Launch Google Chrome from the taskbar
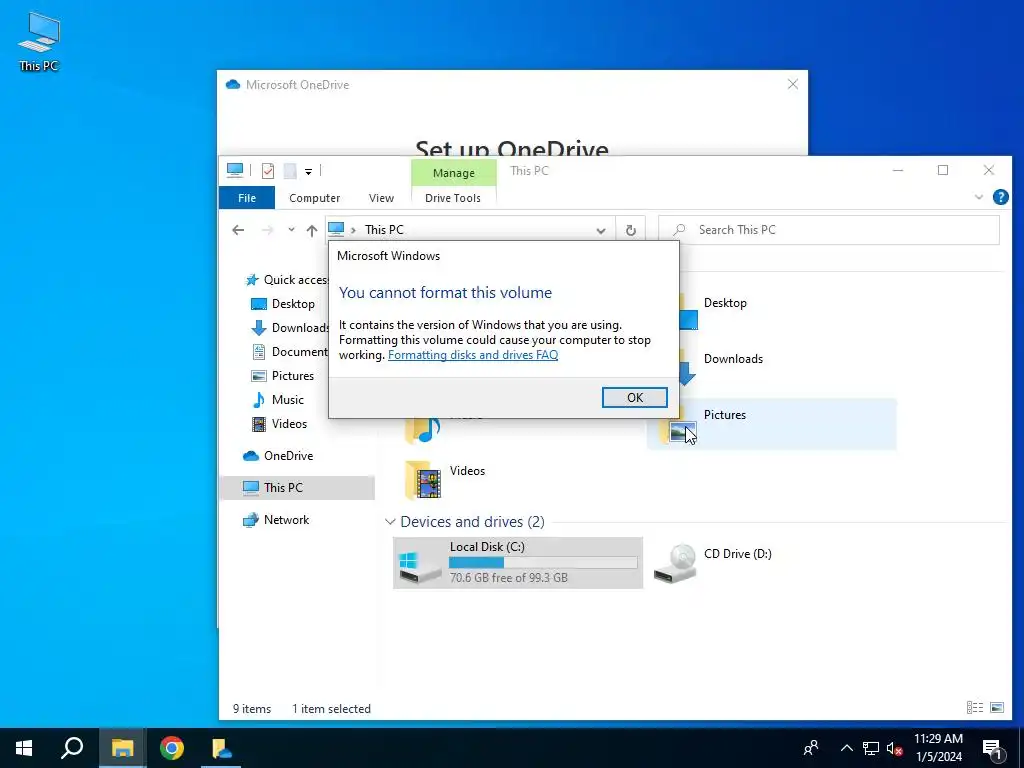Viewport: 1024px width, 768px height. 172,748
